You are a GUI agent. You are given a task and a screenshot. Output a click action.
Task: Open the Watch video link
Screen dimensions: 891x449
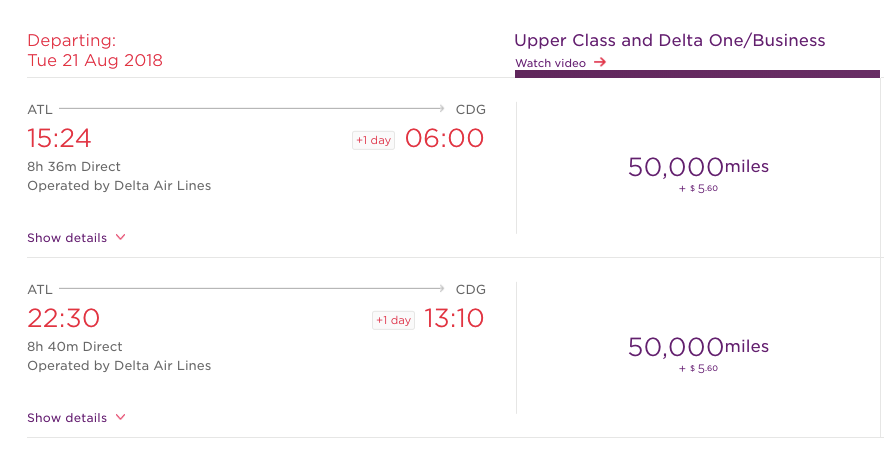point(550,63)
